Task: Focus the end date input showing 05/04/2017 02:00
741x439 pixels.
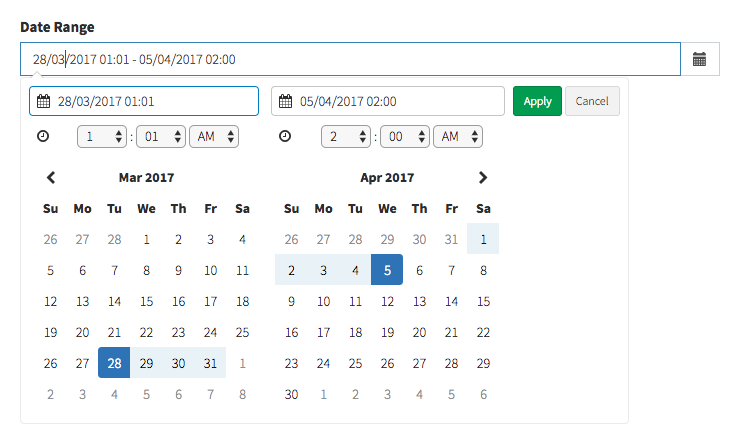Action: pos(395,101)
